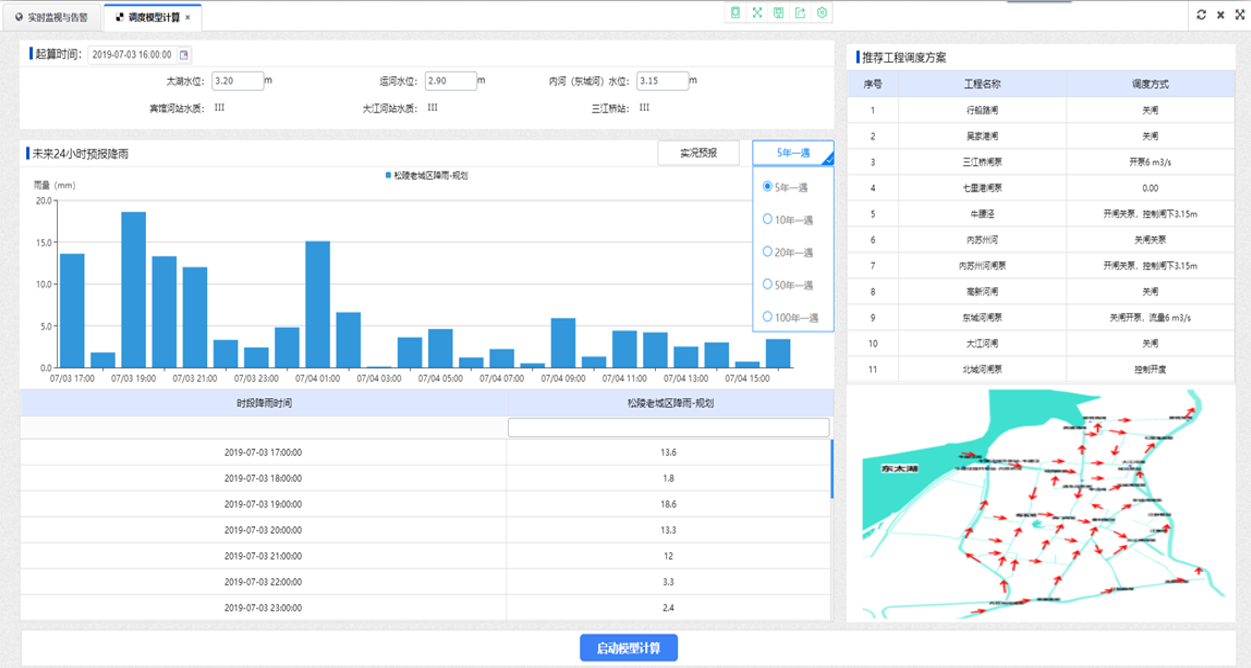Click the 启动模型计算 button
This screenshot has height=668, width=1251.
coord(629,648)
